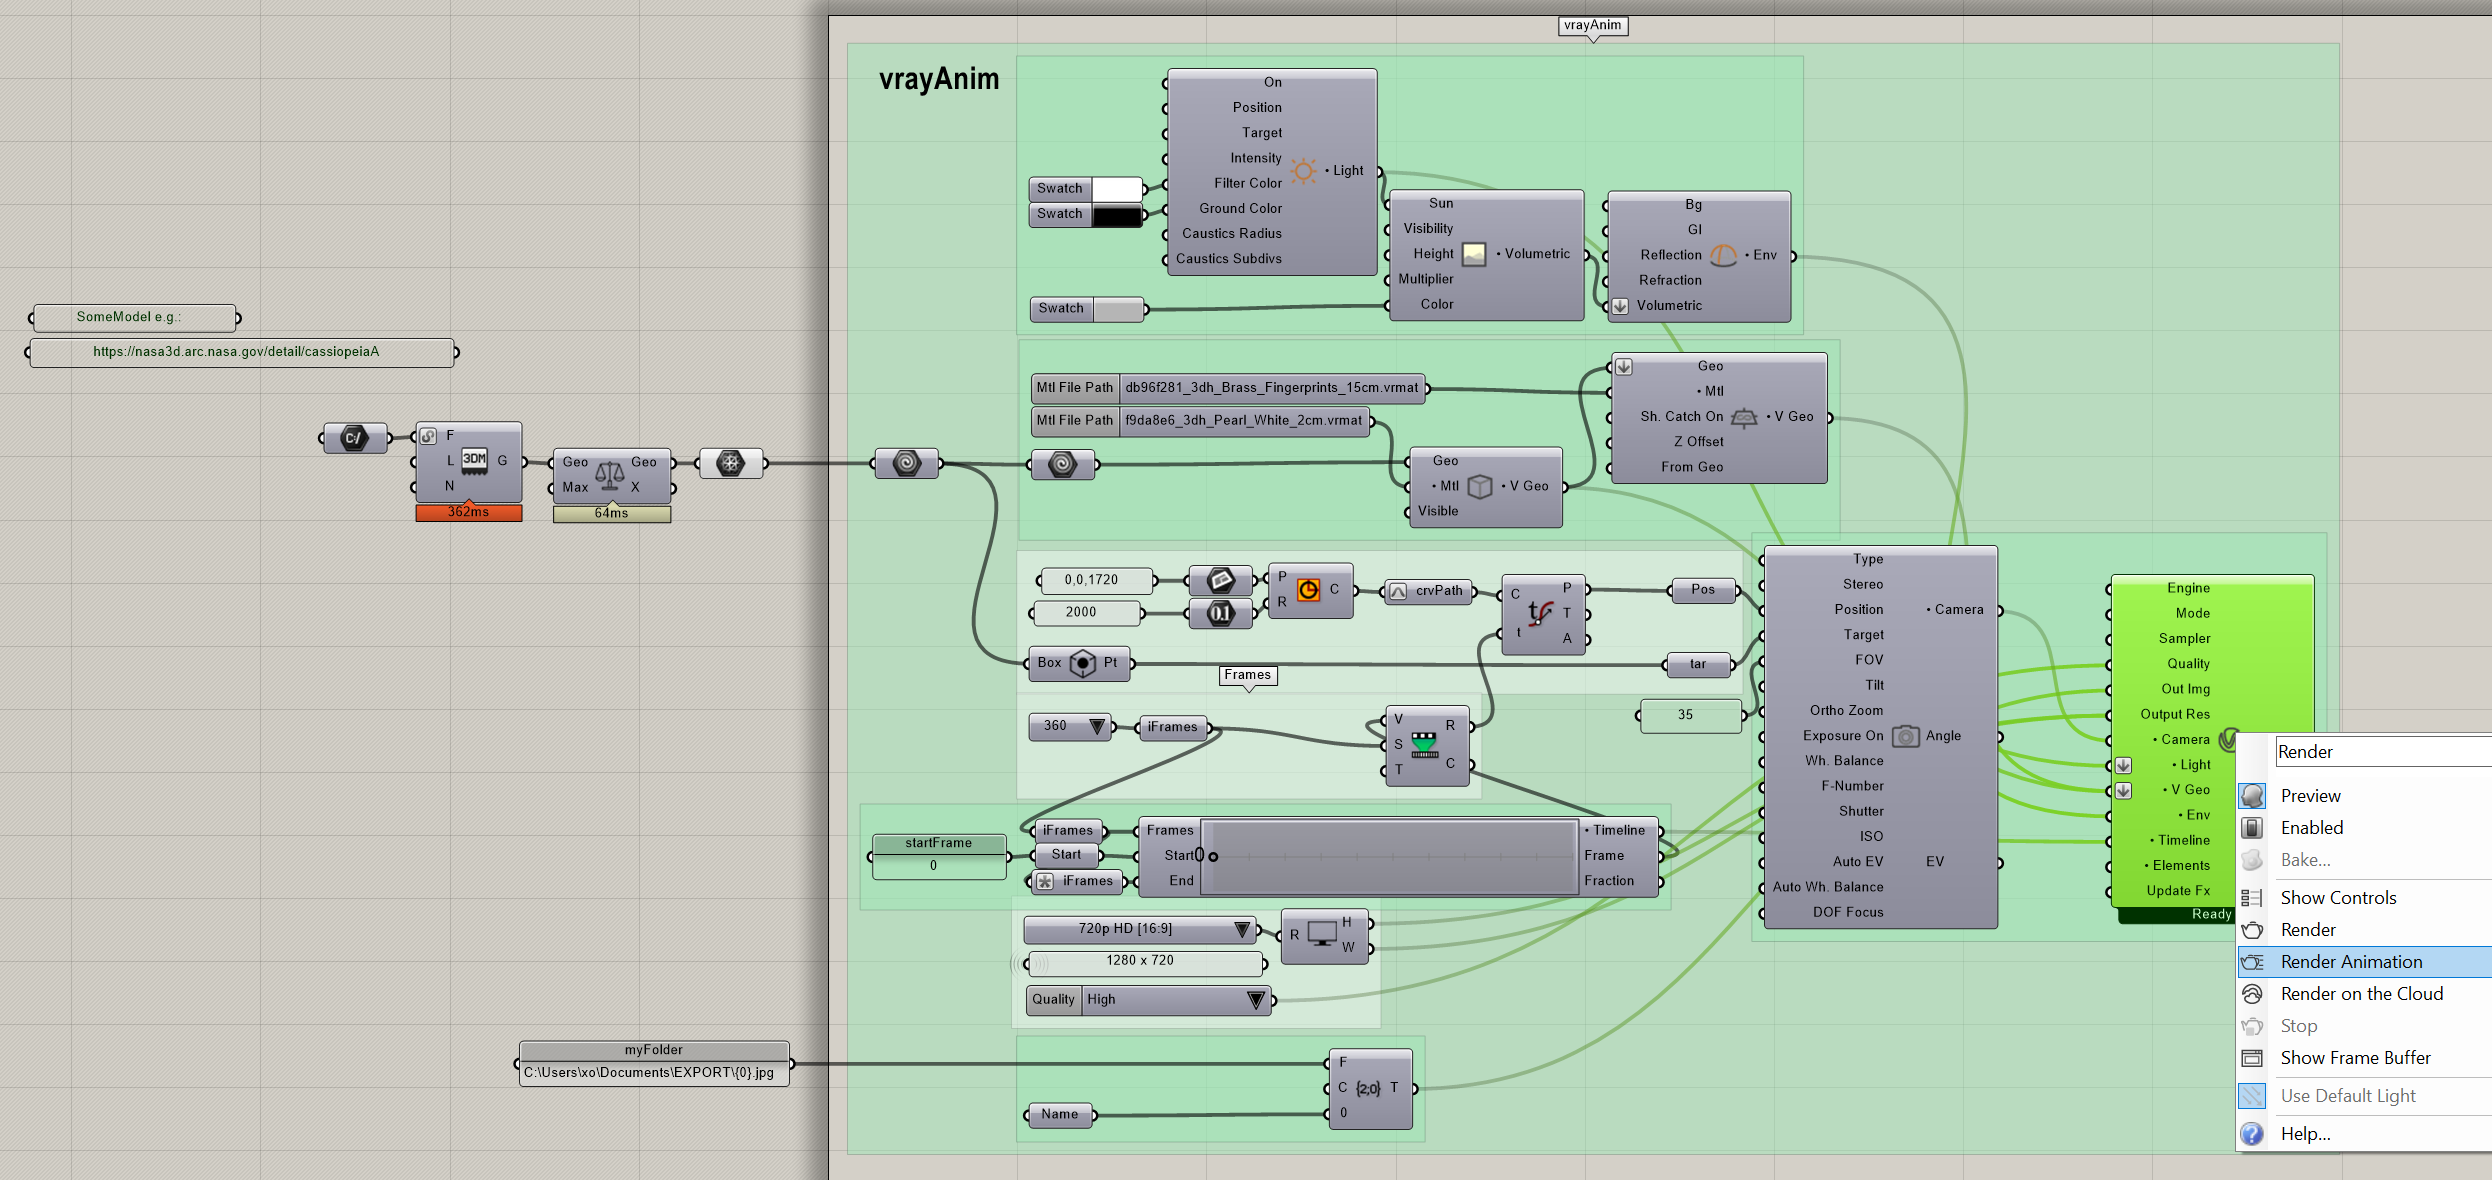Click the vrayAnim group label tab
Image resolution: width=2492 pixels, height=1180 pixels.
coord(1593,26)
